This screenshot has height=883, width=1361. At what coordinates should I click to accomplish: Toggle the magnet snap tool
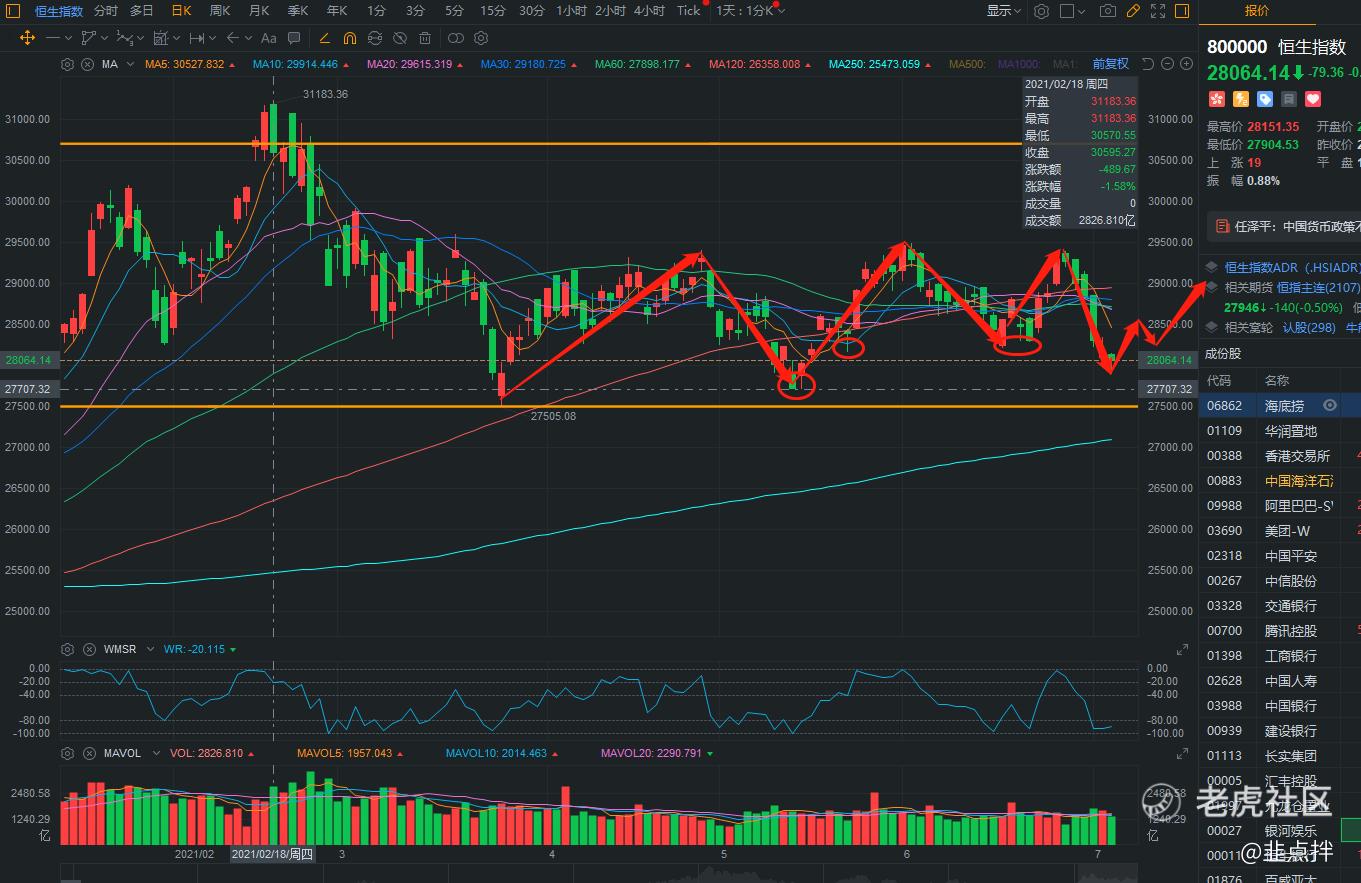[x=350, y=38]
